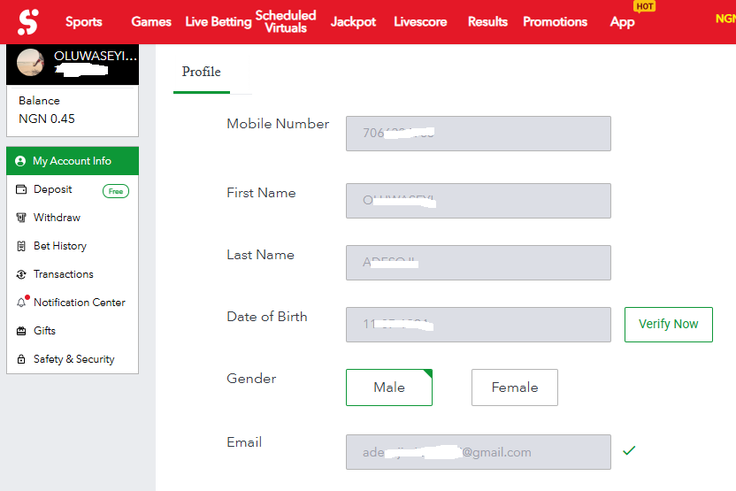
Task: Select Male gender option
Action: click(389, 387)
